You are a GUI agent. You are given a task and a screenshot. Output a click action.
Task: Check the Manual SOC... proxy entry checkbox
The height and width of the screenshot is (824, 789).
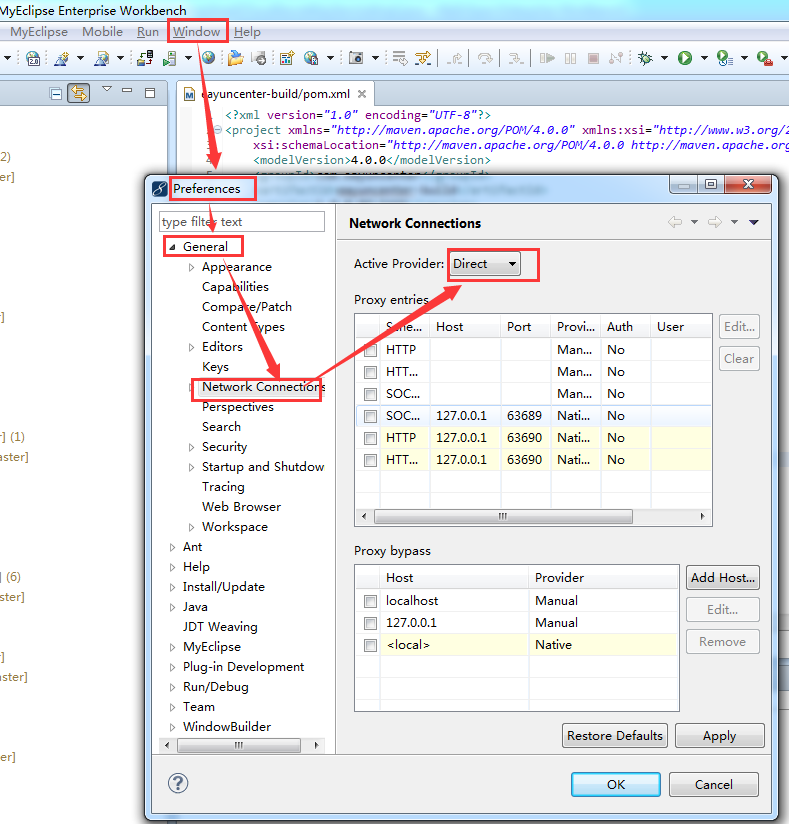371,394
